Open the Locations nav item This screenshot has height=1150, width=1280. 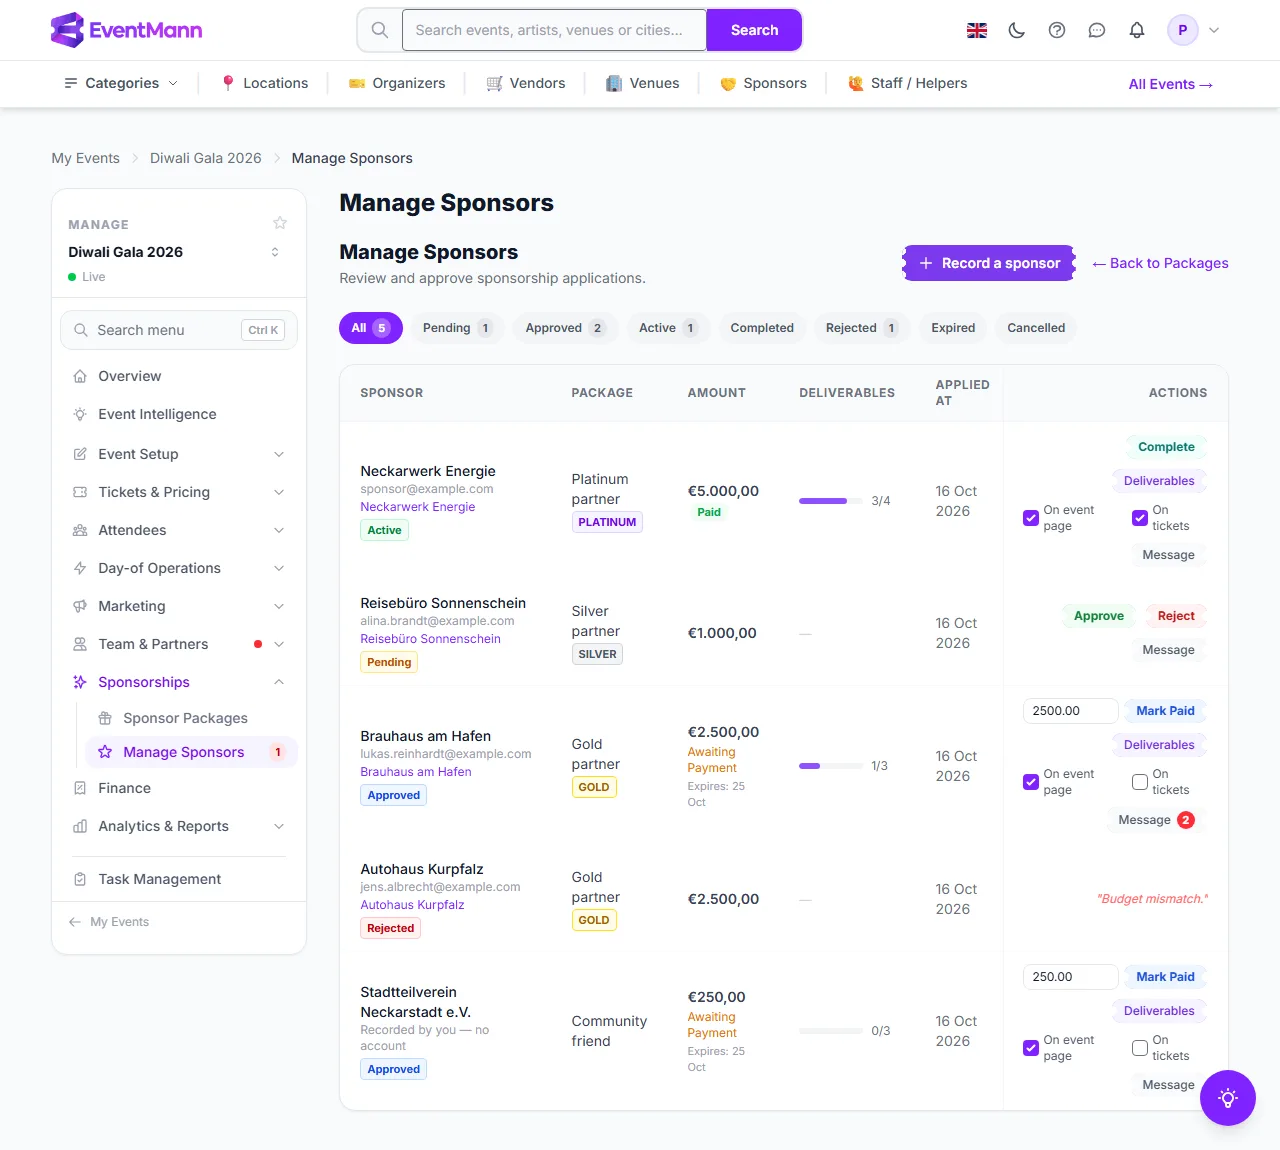click(x=265, y=83)
